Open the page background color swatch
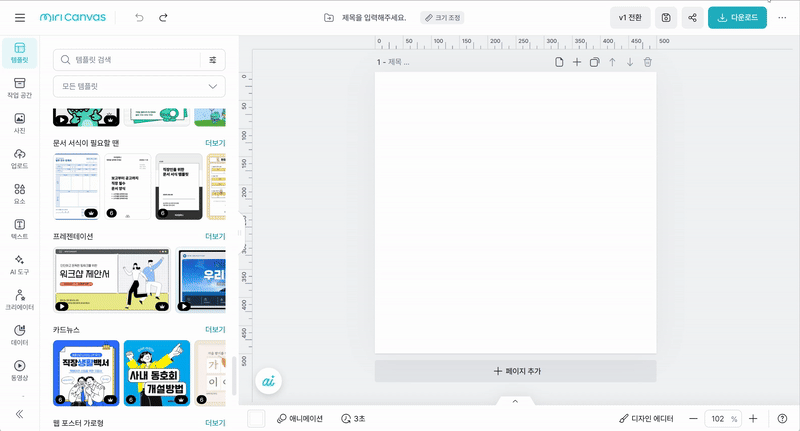 click(256, 419)
